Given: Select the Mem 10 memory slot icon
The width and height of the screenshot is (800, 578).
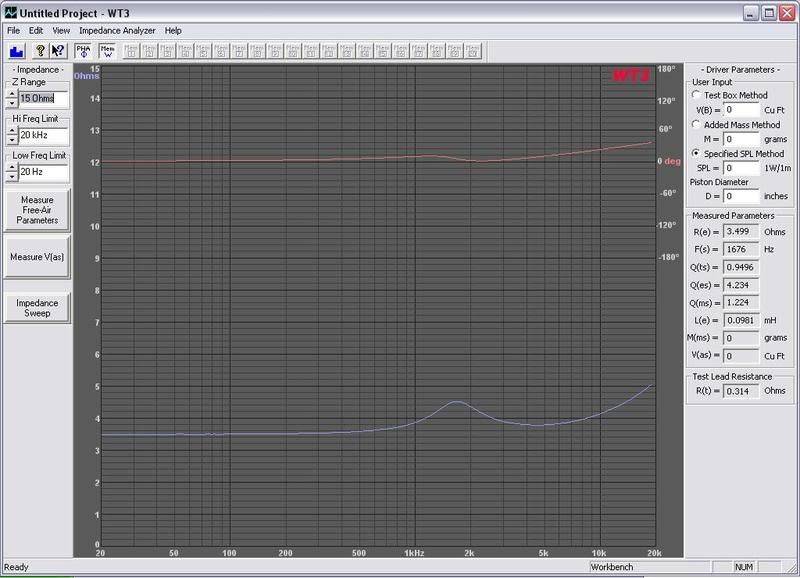Looking at the screenshot, I should (x=293, y=51).
